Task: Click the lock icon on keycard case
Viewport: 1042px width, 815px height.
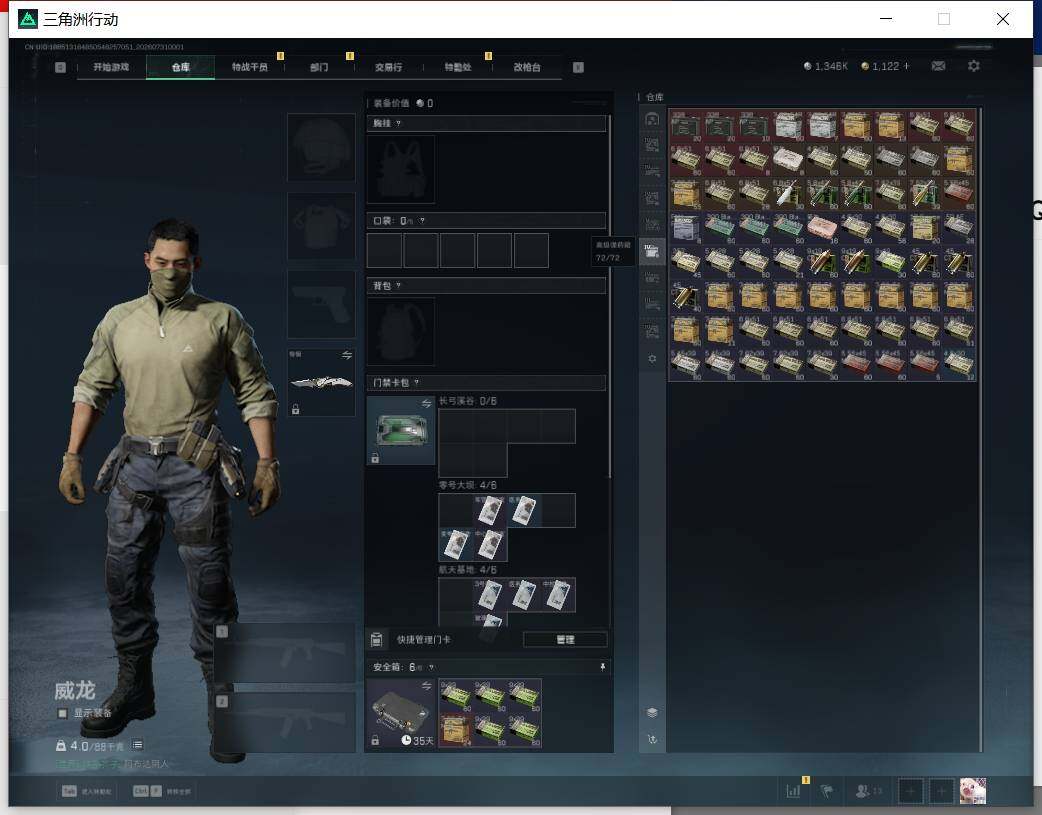Action: coord(375,458)
